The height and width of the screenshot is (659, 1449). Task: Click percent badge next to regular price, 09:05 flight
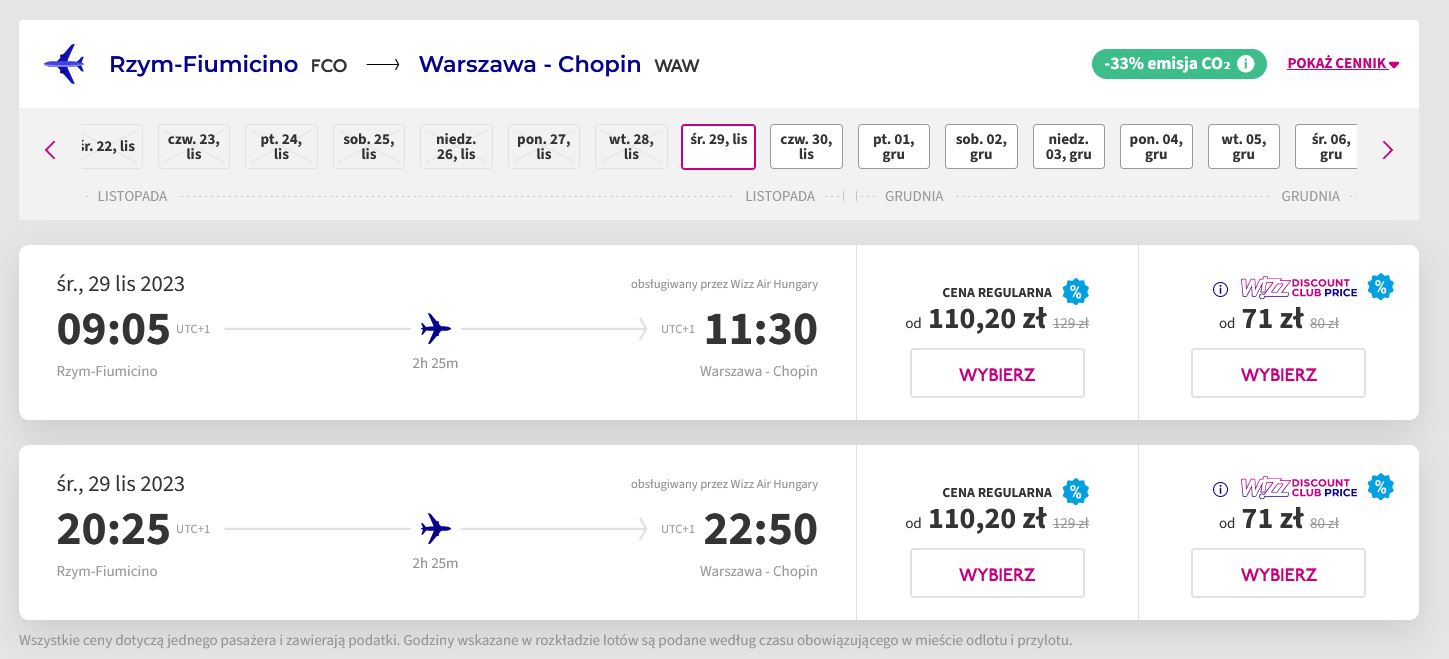(1075, 292)
